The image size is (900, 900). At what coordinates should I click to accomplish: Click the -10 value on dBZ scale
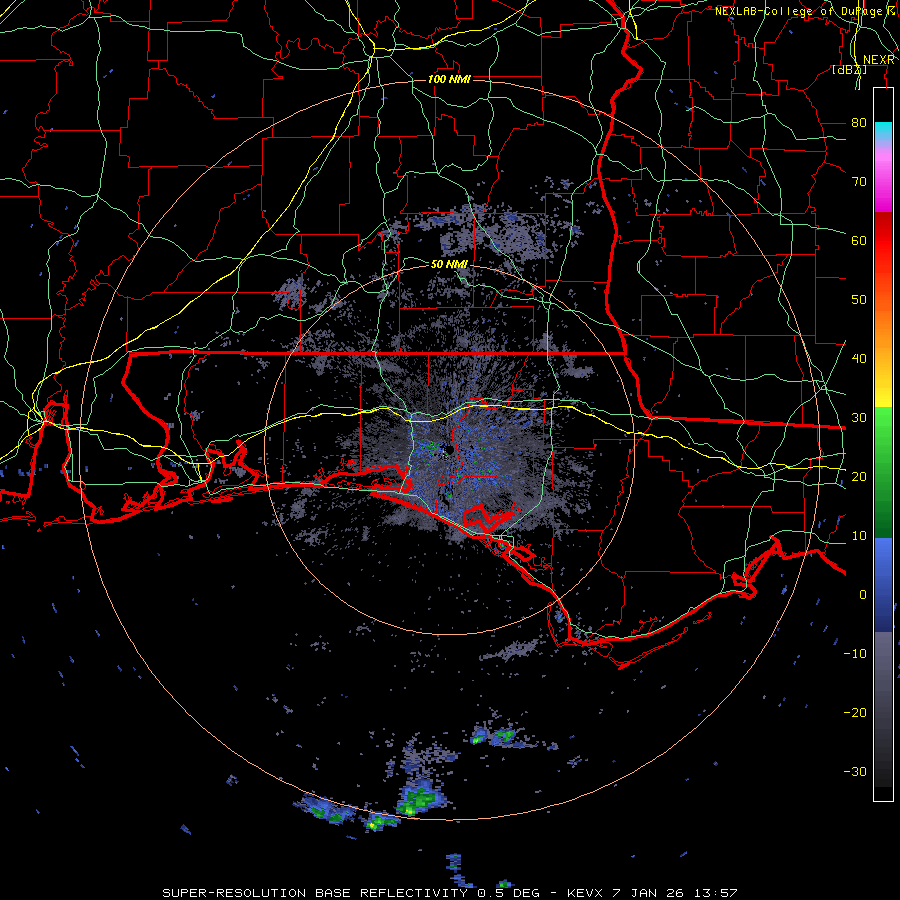(x=855, y=653)
